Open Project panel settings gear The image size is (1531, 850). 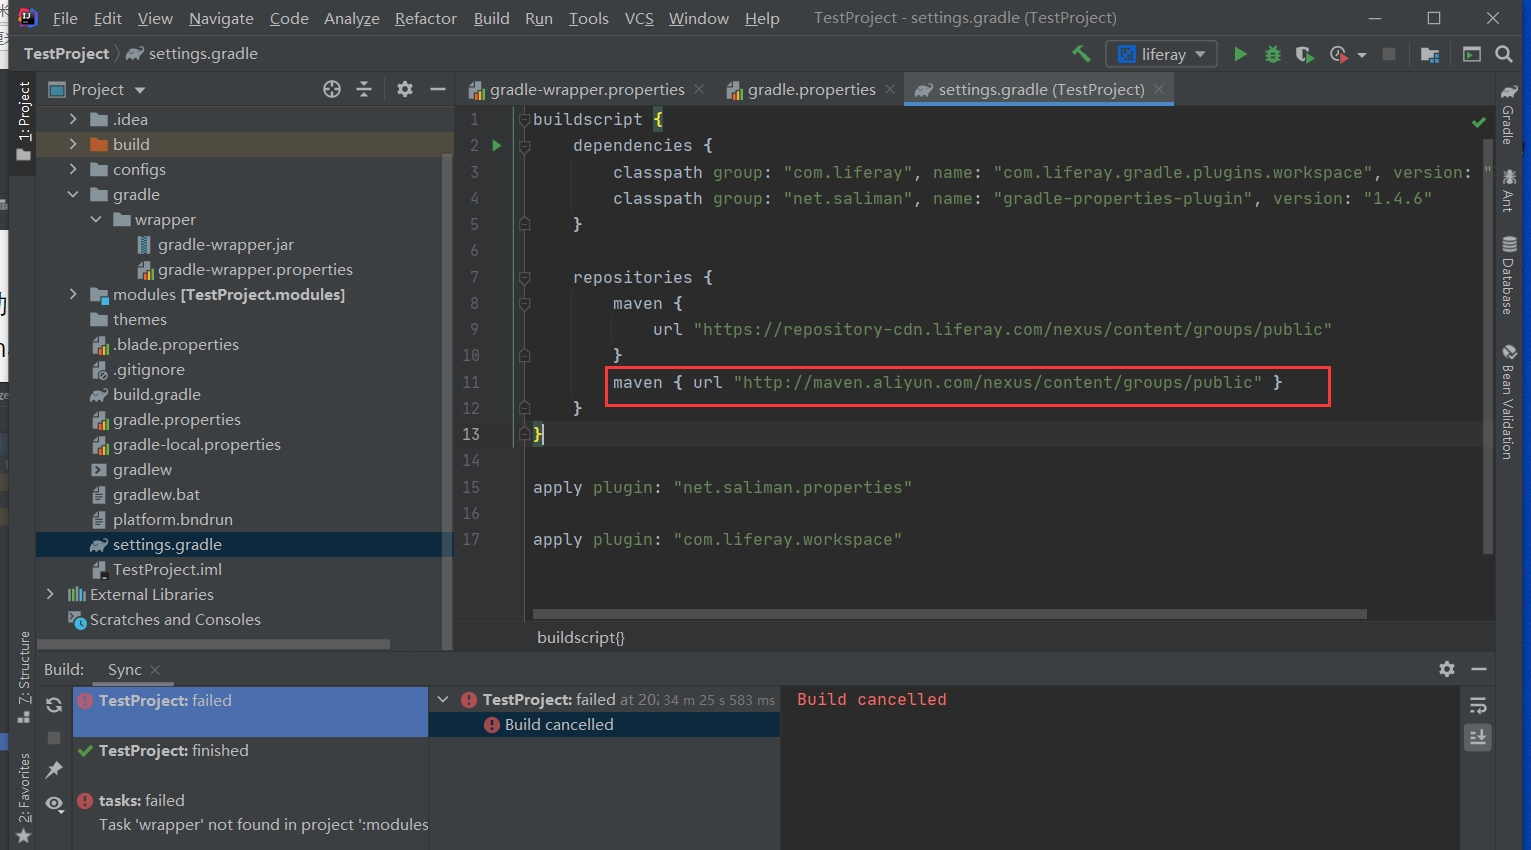[x=405, y=89]
